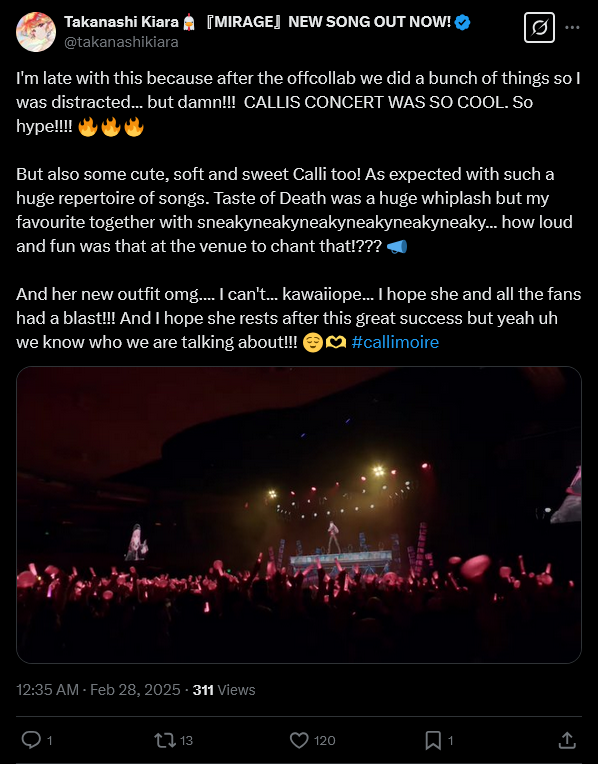
Task: Click the repost count of 13
Action: click(187, 741)
